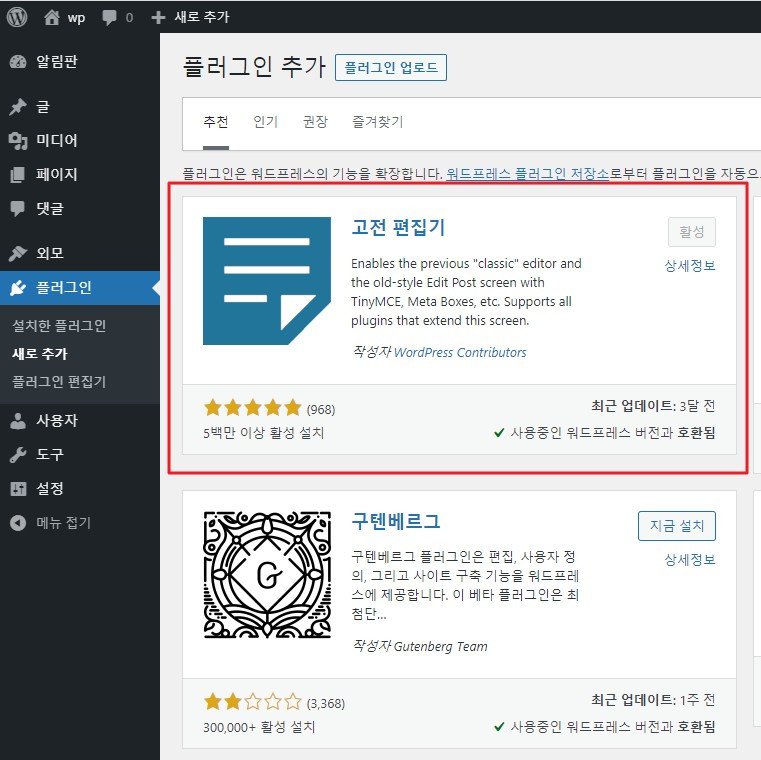
Task: Click the 플러그인 plug icon
Action: [x=18, y=287]
